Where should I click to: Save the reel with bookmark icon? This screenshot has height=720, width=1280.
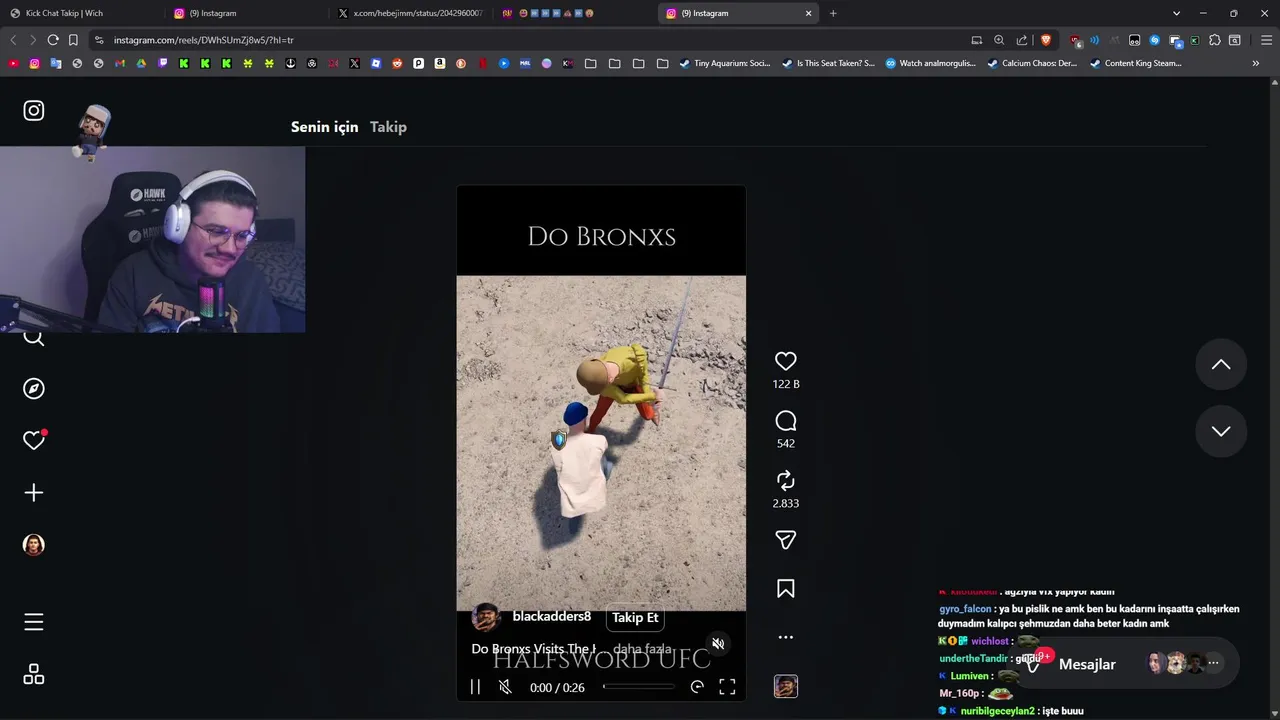[x=786, y=589]
